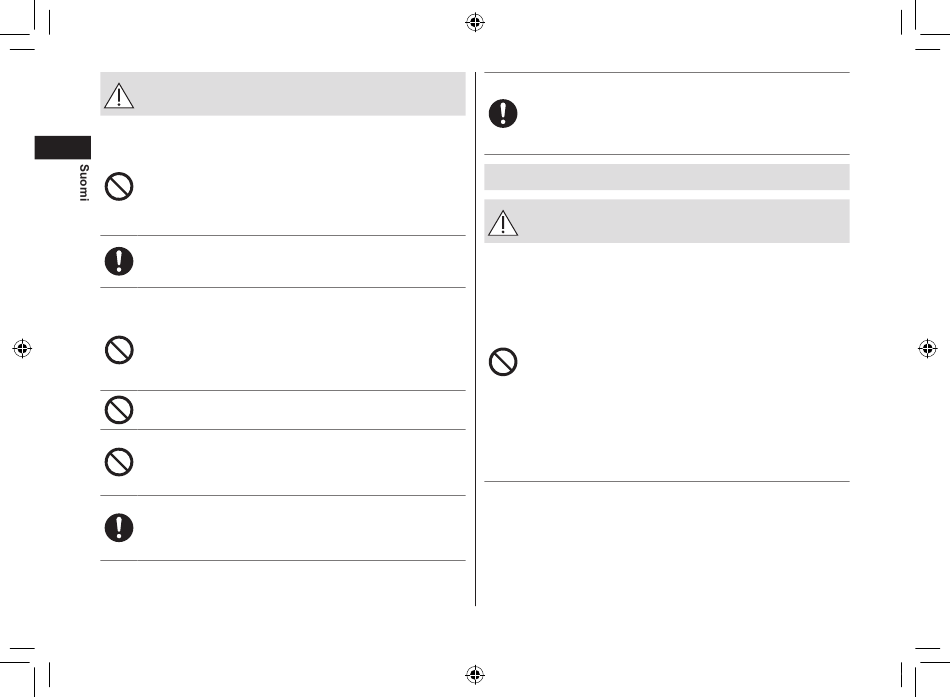Select the fourth prohibition icon in left column

[119, 462]
